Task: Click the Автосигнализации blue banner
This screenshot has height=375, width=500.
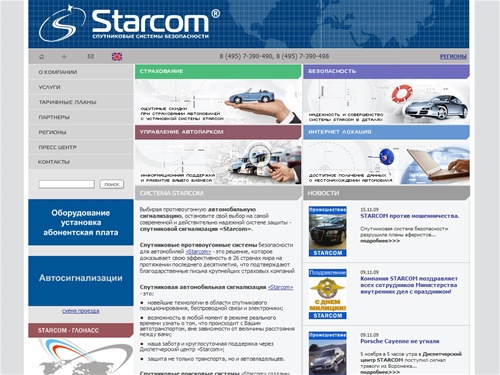Action: pos(81,281)
